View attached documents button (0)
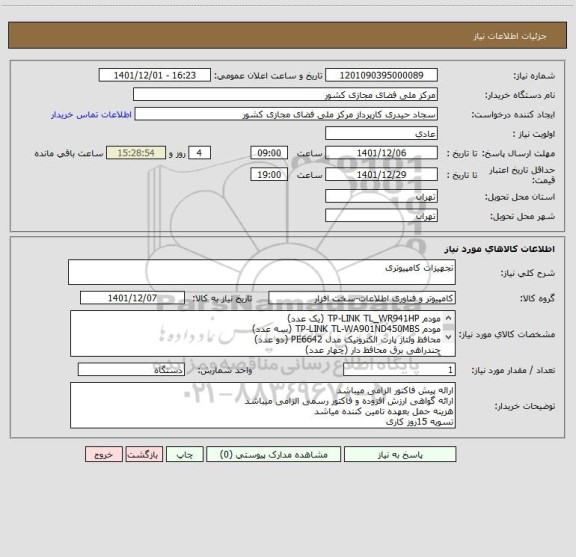This screenshot has height=557, width=576. [274, 454]
